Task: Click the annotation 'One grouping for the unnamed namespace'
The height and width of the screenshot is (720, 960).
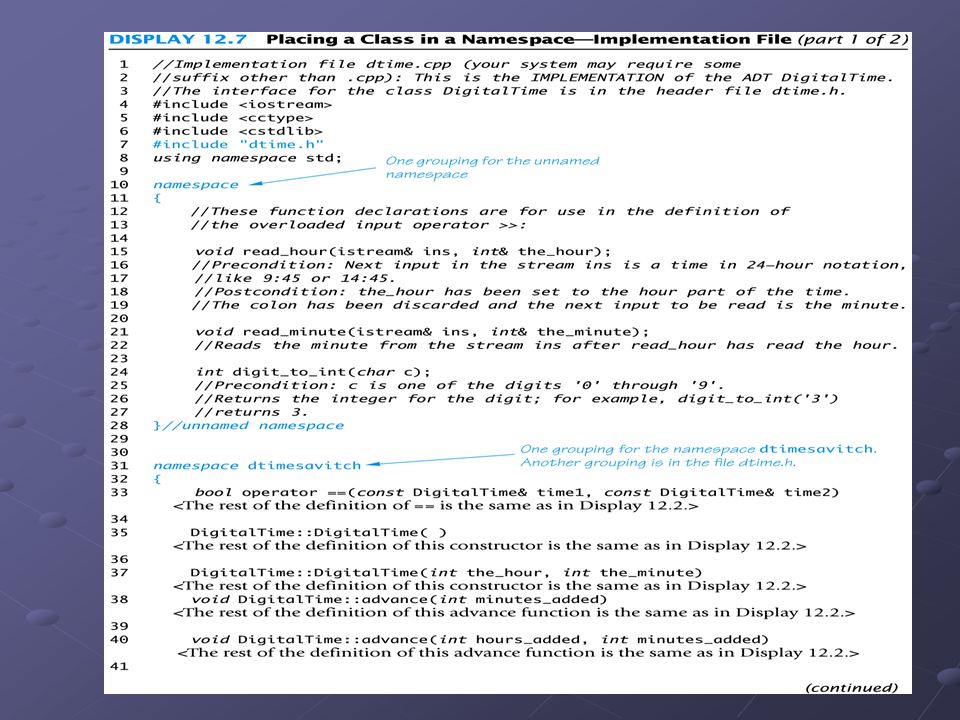Action: click(492, 167)
